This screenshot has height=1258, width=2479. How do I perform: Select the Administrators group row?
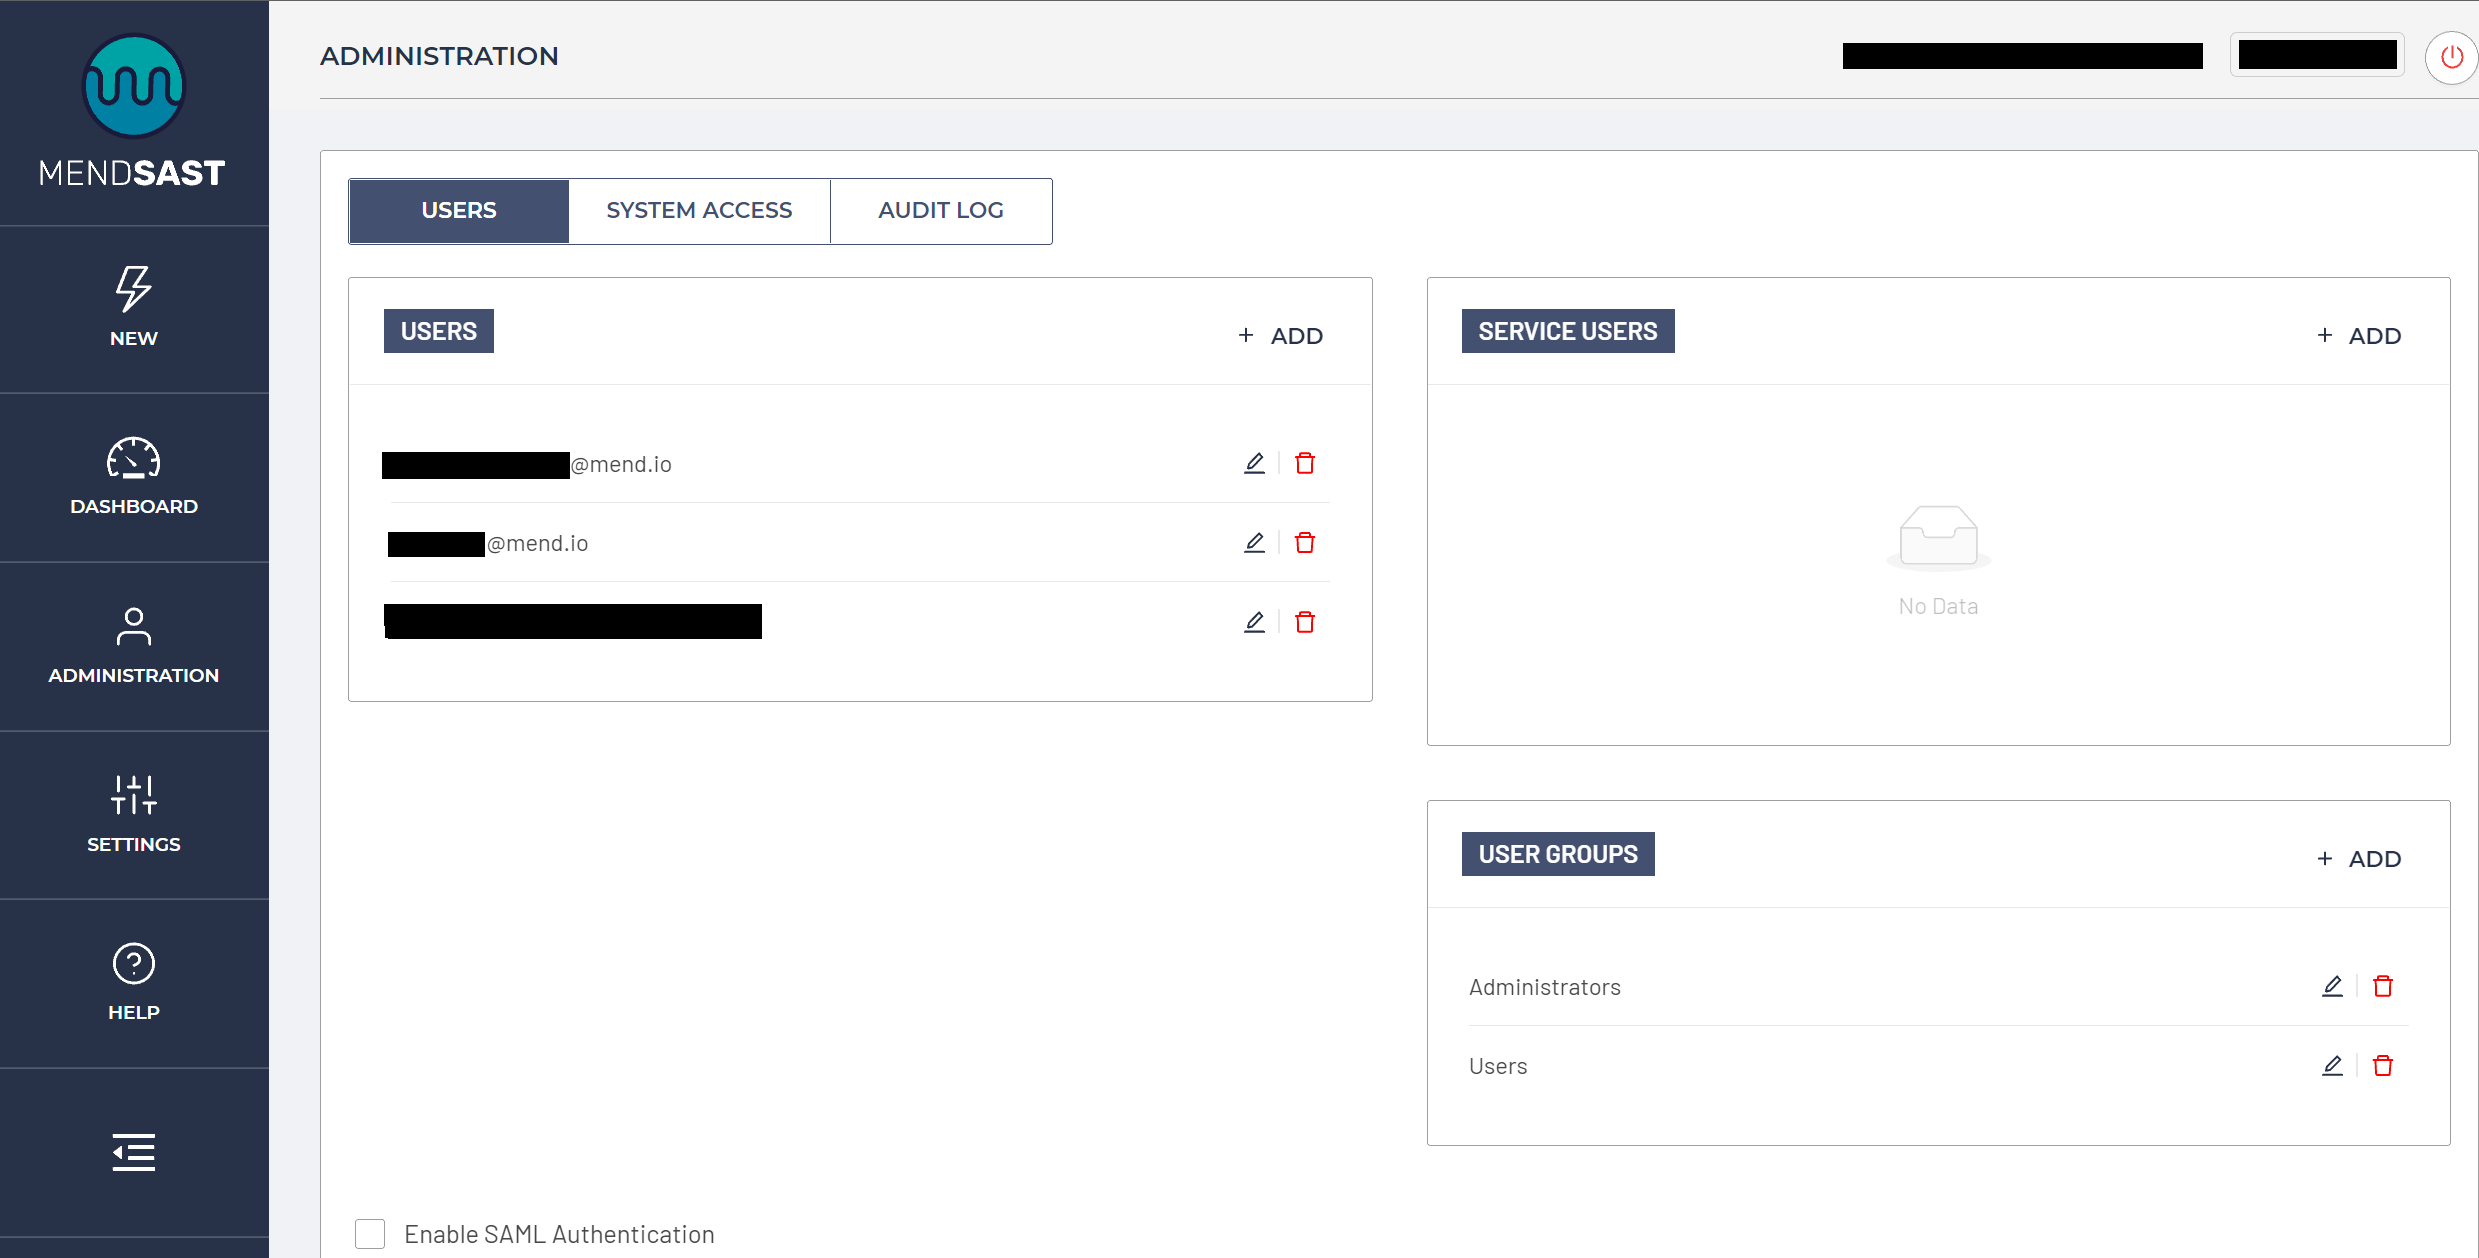click(x=1544, y=987)
